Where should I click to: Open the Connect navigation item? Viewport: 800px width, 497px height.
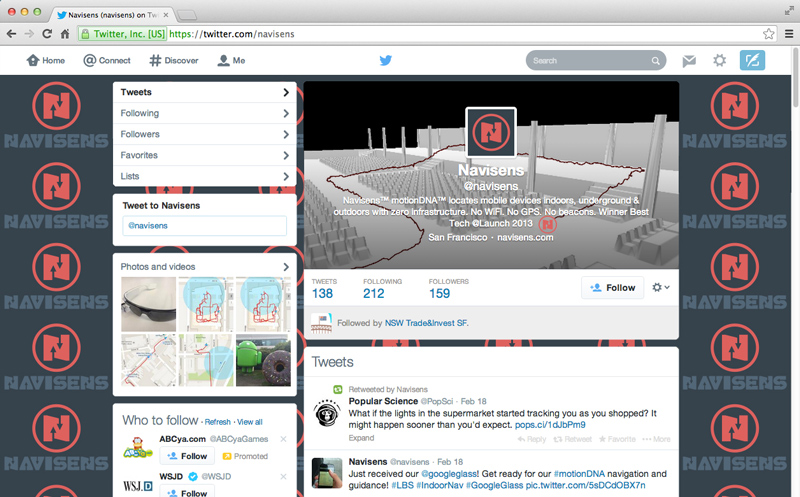point(107,60)
